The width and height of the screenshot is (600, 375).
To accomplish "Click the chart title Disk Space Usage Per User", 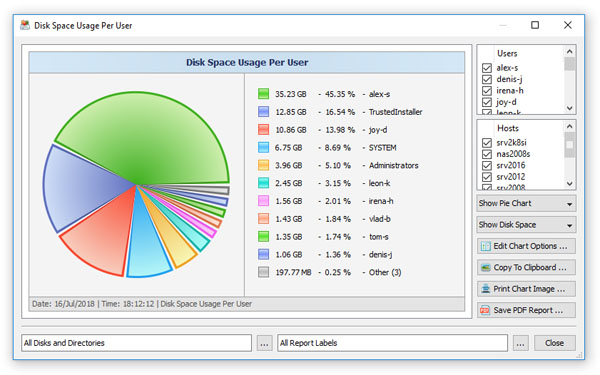I will coord(247,62).
